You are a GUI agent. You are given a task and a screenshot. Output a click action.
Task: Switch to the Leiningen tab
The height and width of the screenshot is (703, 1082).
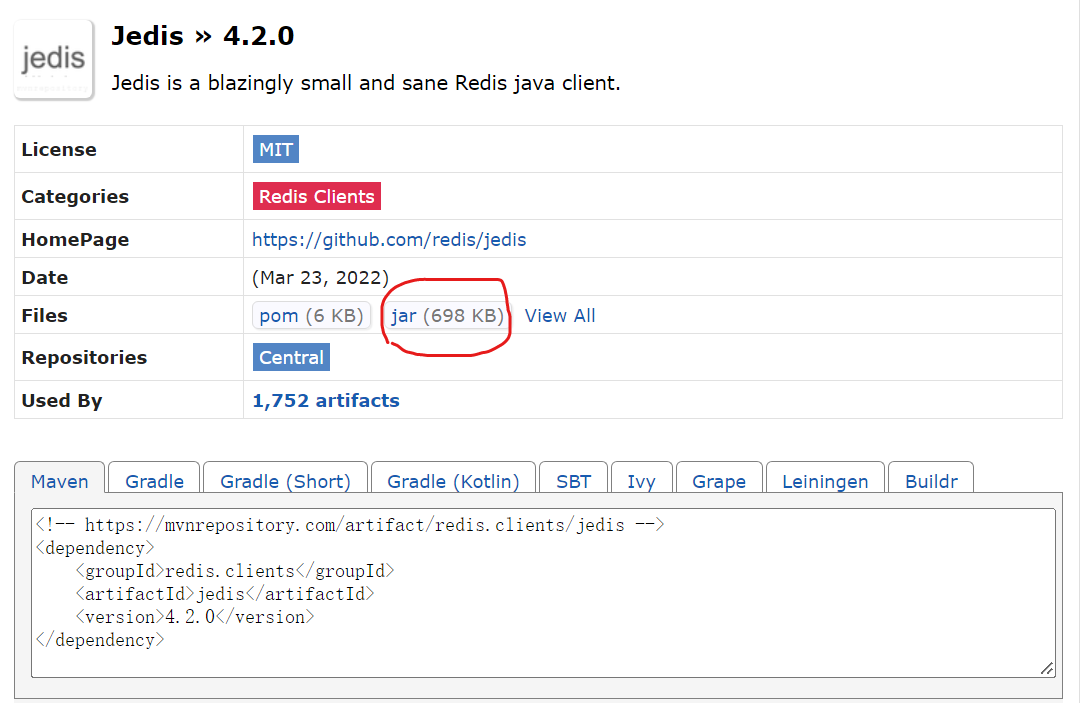tap(825, 481)
